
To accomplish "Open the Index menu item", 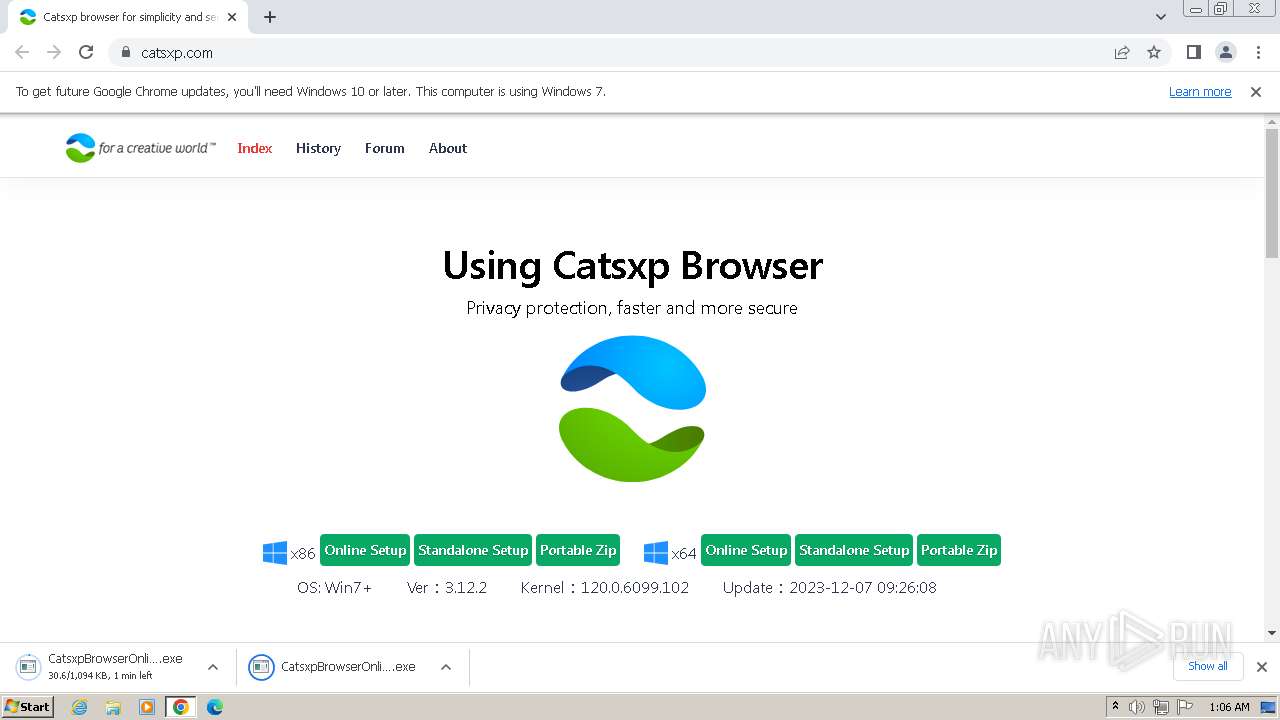I will click(x=254, y=148).
